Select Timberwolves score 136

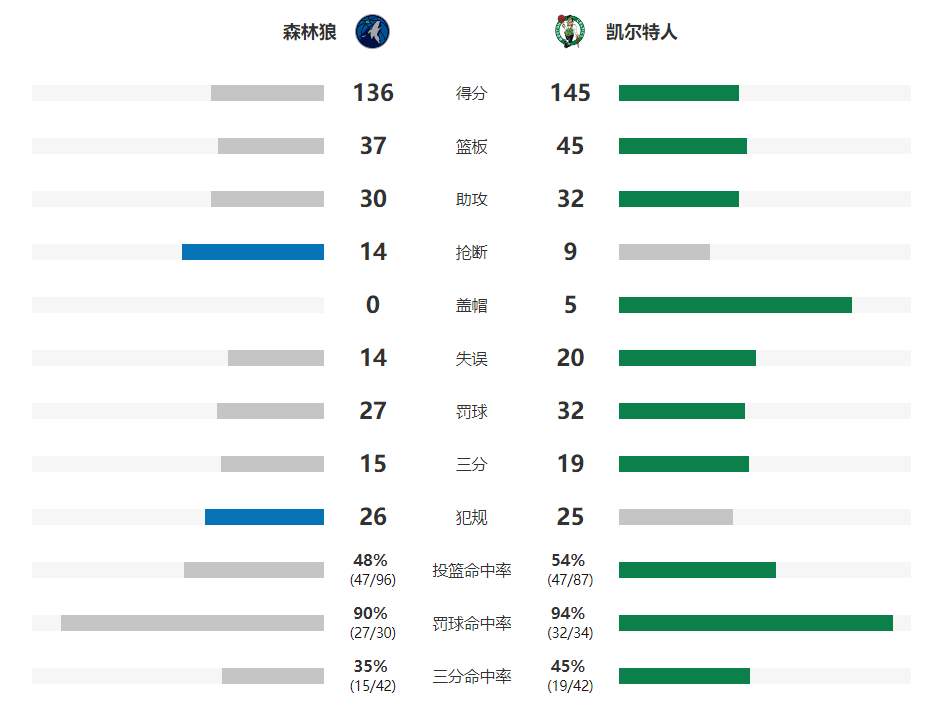tap(373, 93)
